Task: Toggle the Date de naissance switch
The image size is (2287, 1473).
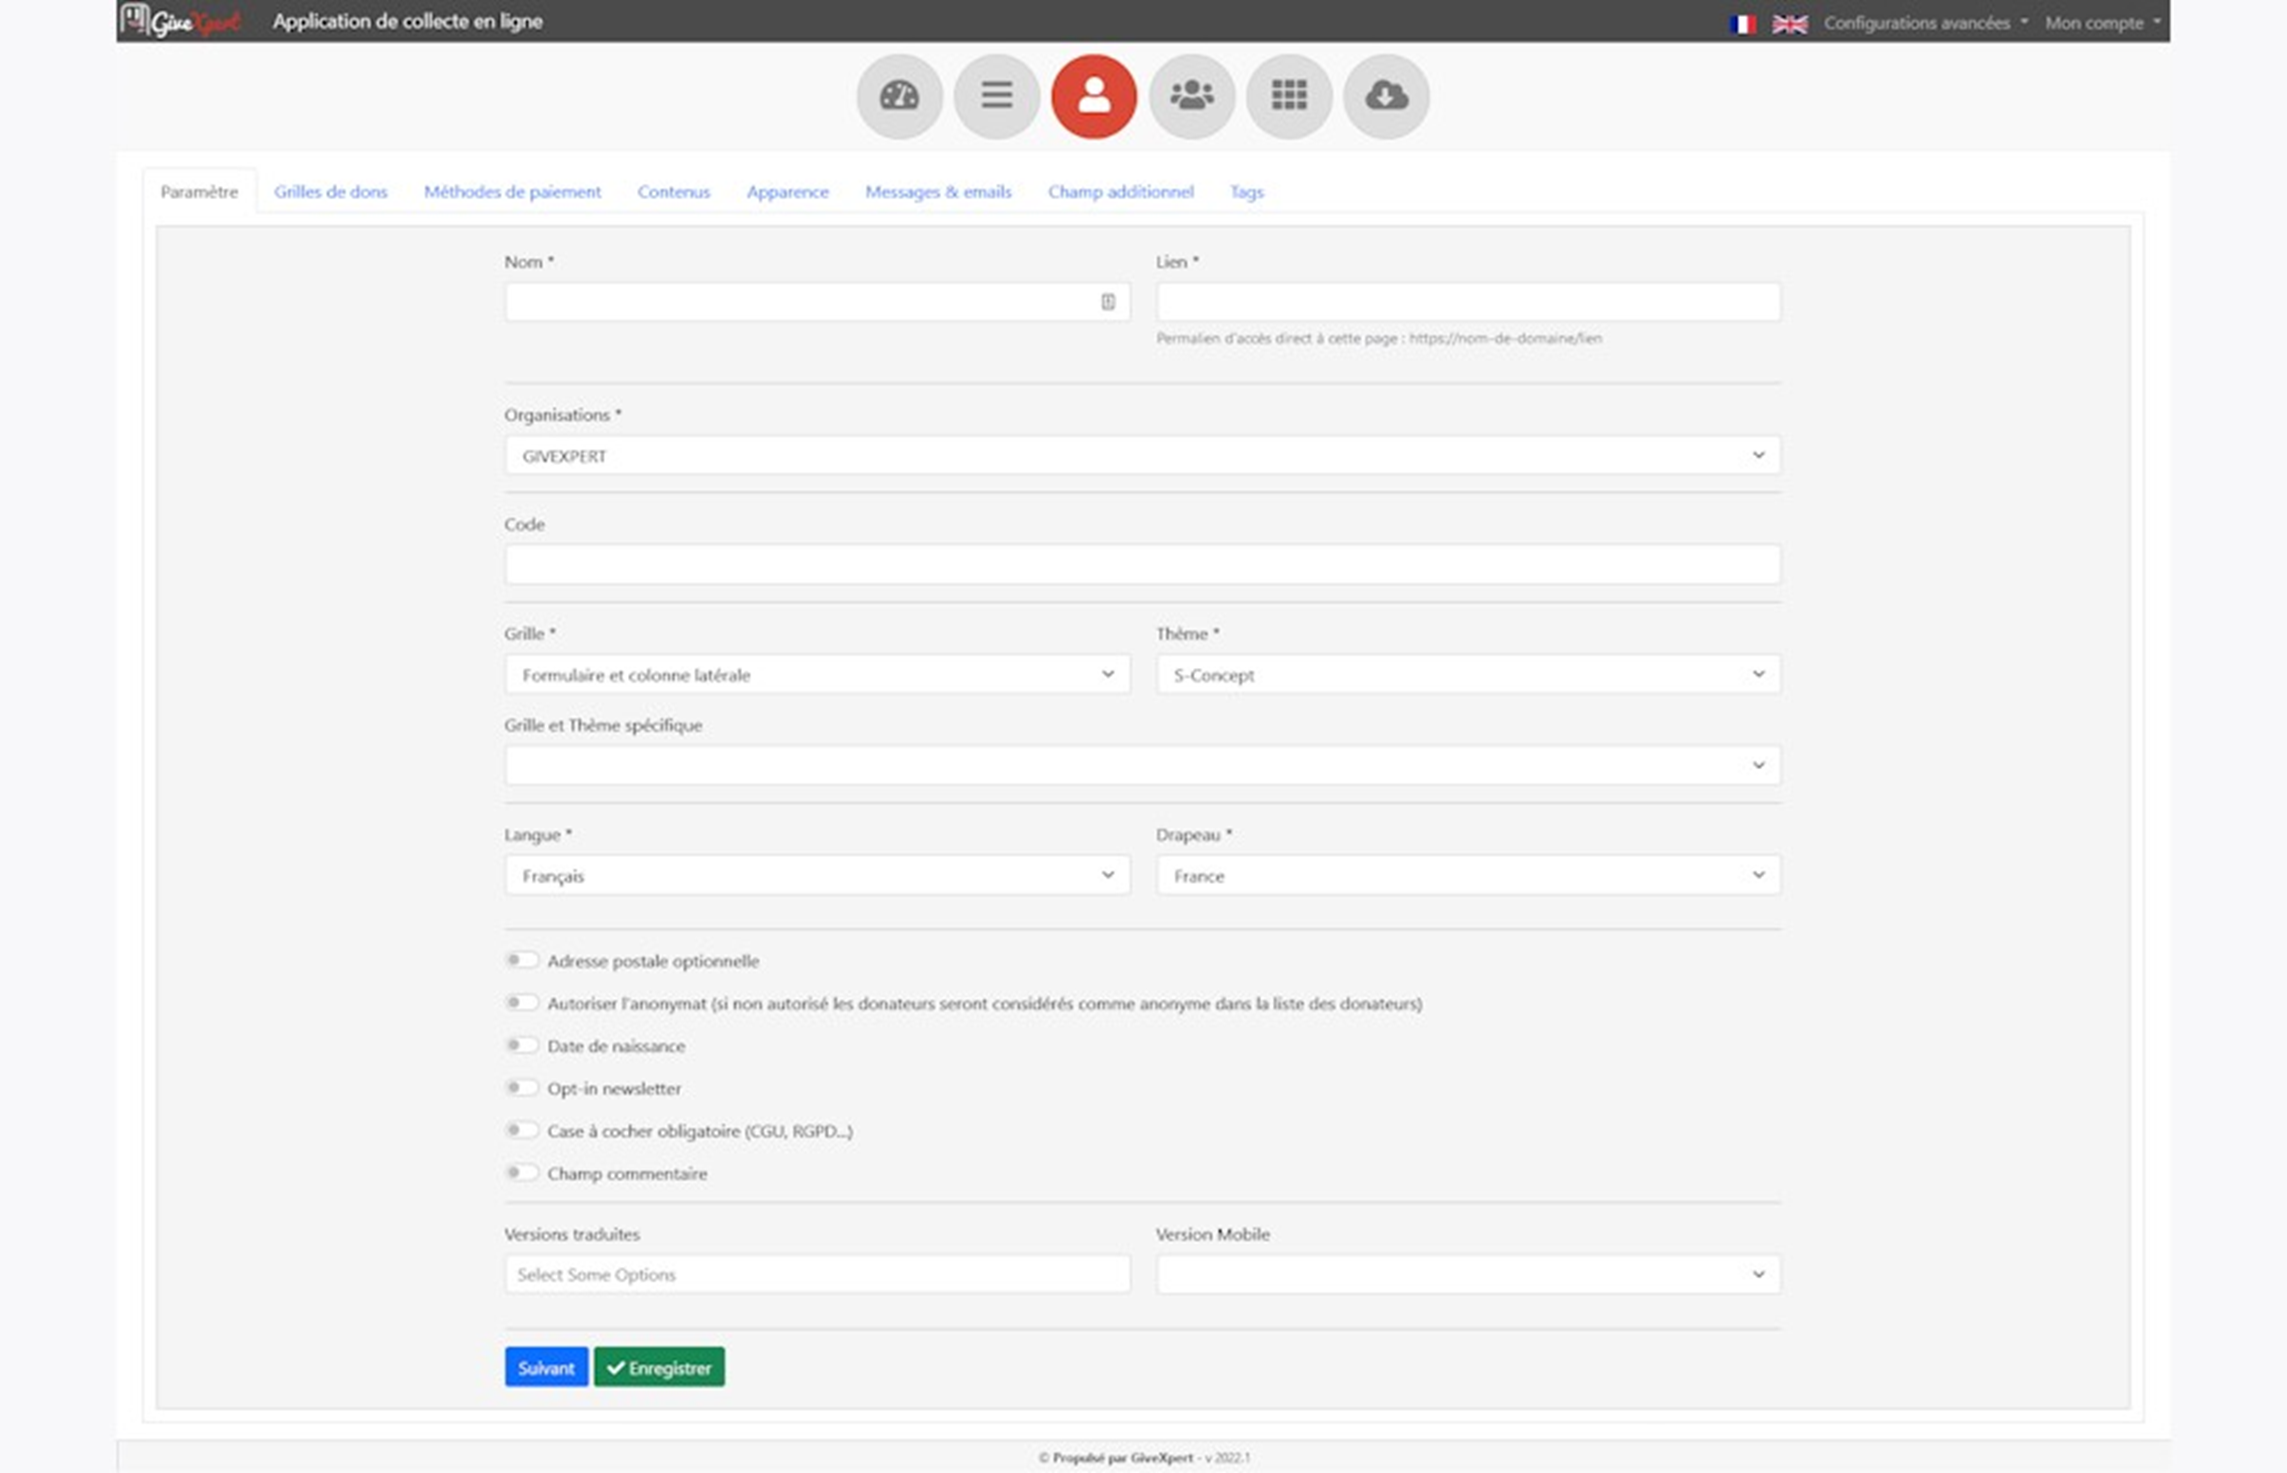Action: [521, 1045]
